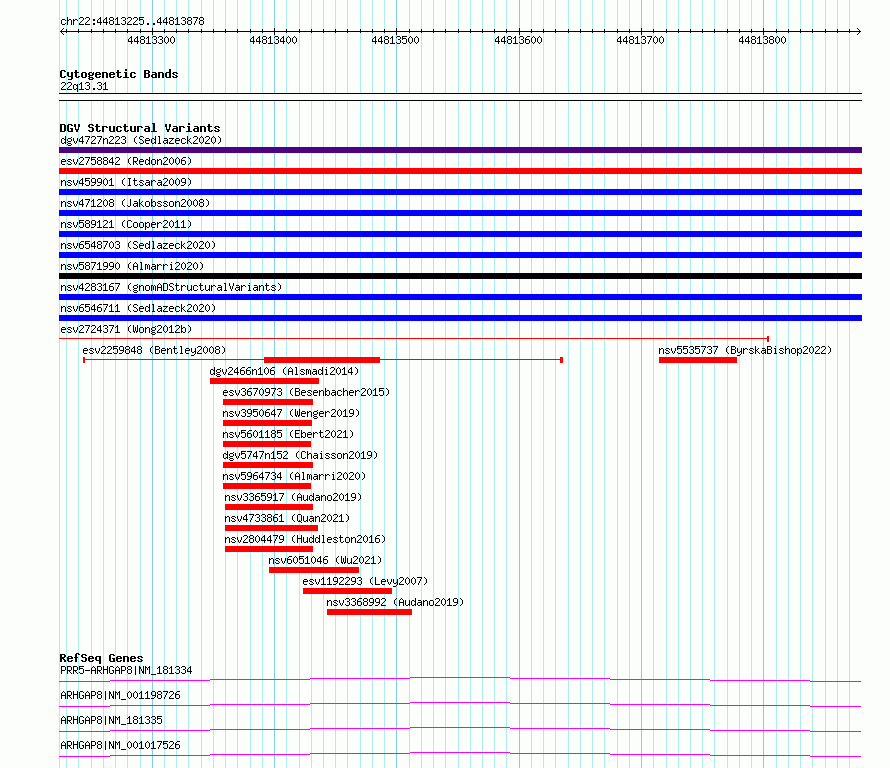
Task: Open esv2758842 (Redon2006) variant label
Action: pos(126,161)
